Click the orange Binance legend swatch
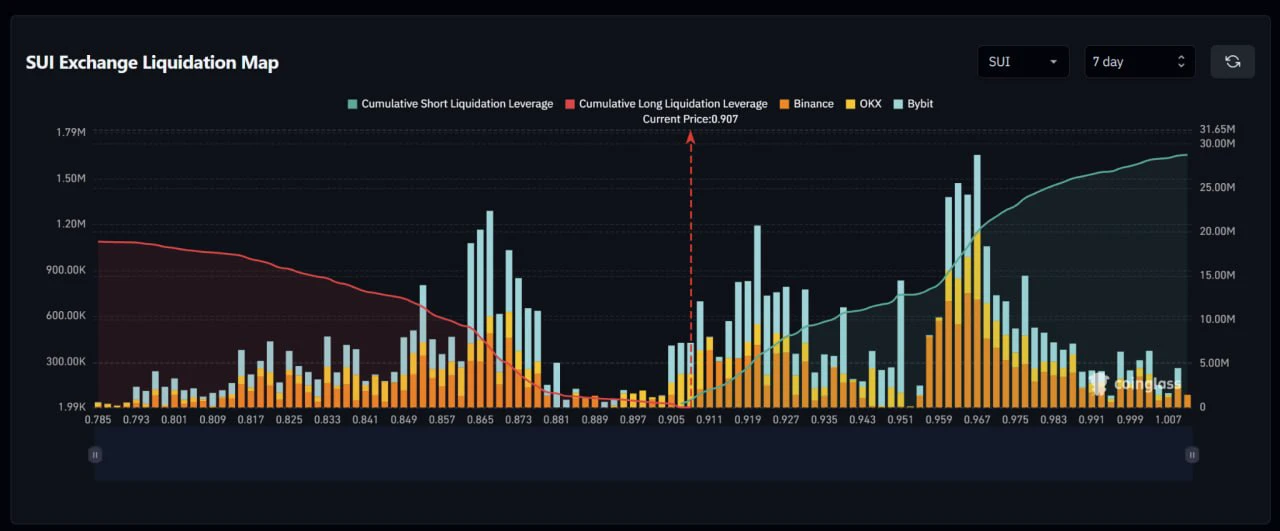This screenshot has height=531, width=1280. pyautogui.click(x=784, y=104)
